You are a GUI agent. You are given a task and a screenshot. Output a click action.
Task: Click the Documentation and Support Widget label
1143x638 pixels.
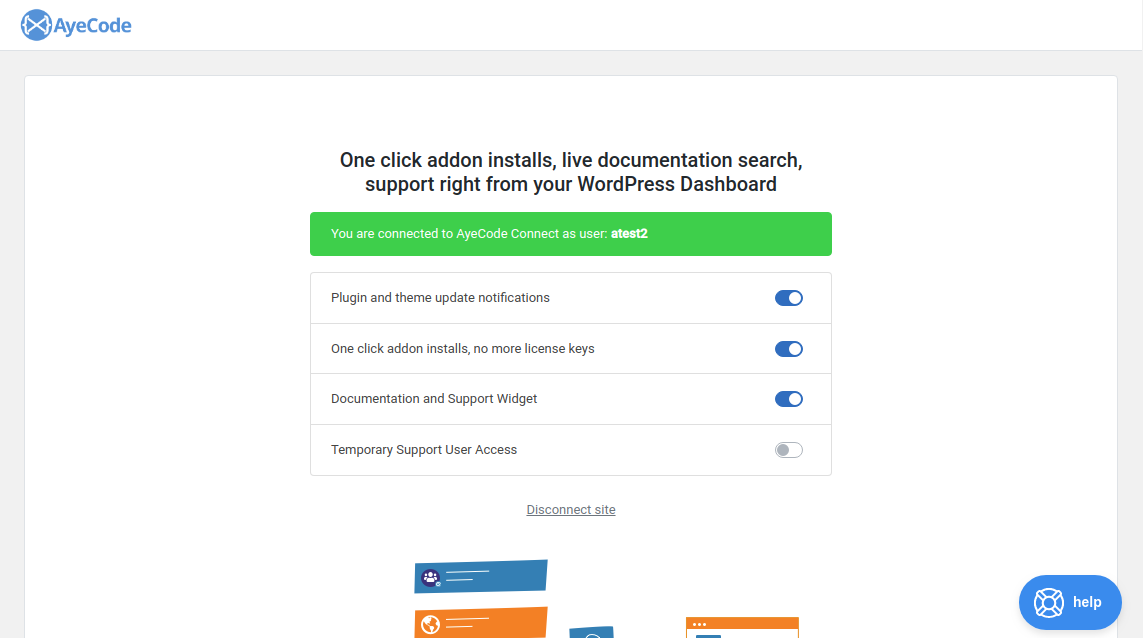point(434,399)
